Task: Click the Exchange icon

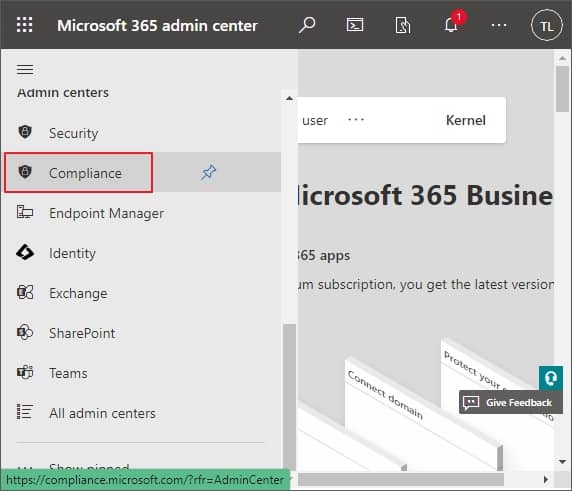Action: pyautogui.click(x=25, y=292)
